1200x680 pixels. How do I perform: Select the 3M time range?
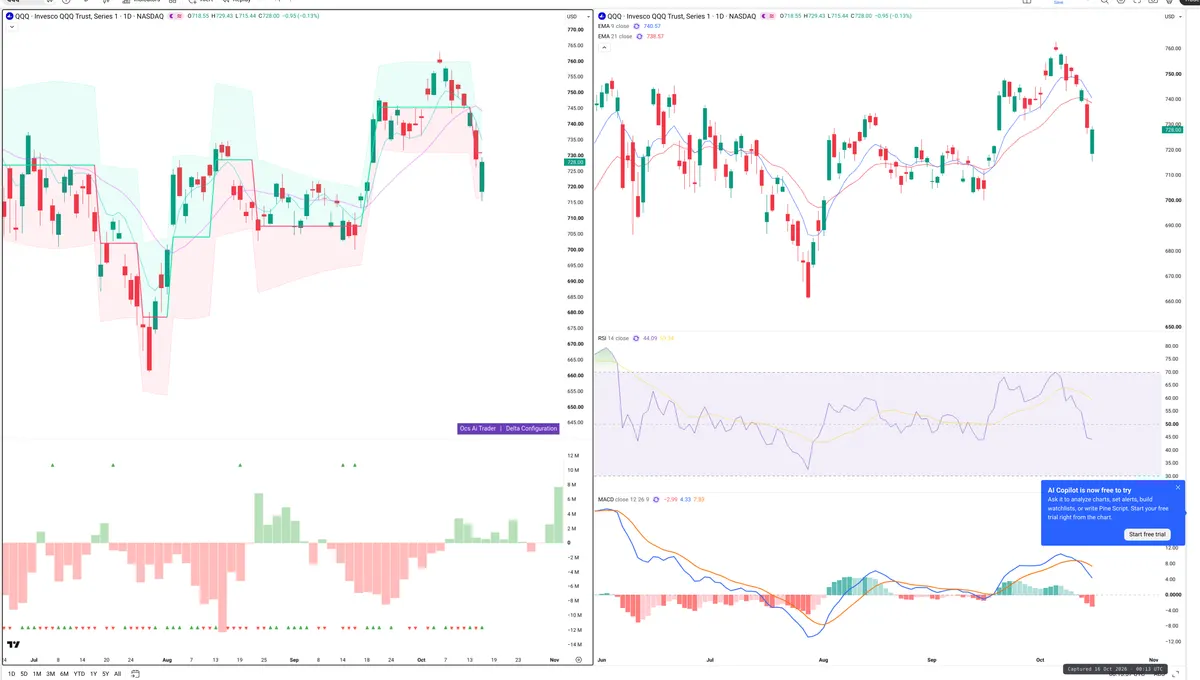click(x=50, y=674)
